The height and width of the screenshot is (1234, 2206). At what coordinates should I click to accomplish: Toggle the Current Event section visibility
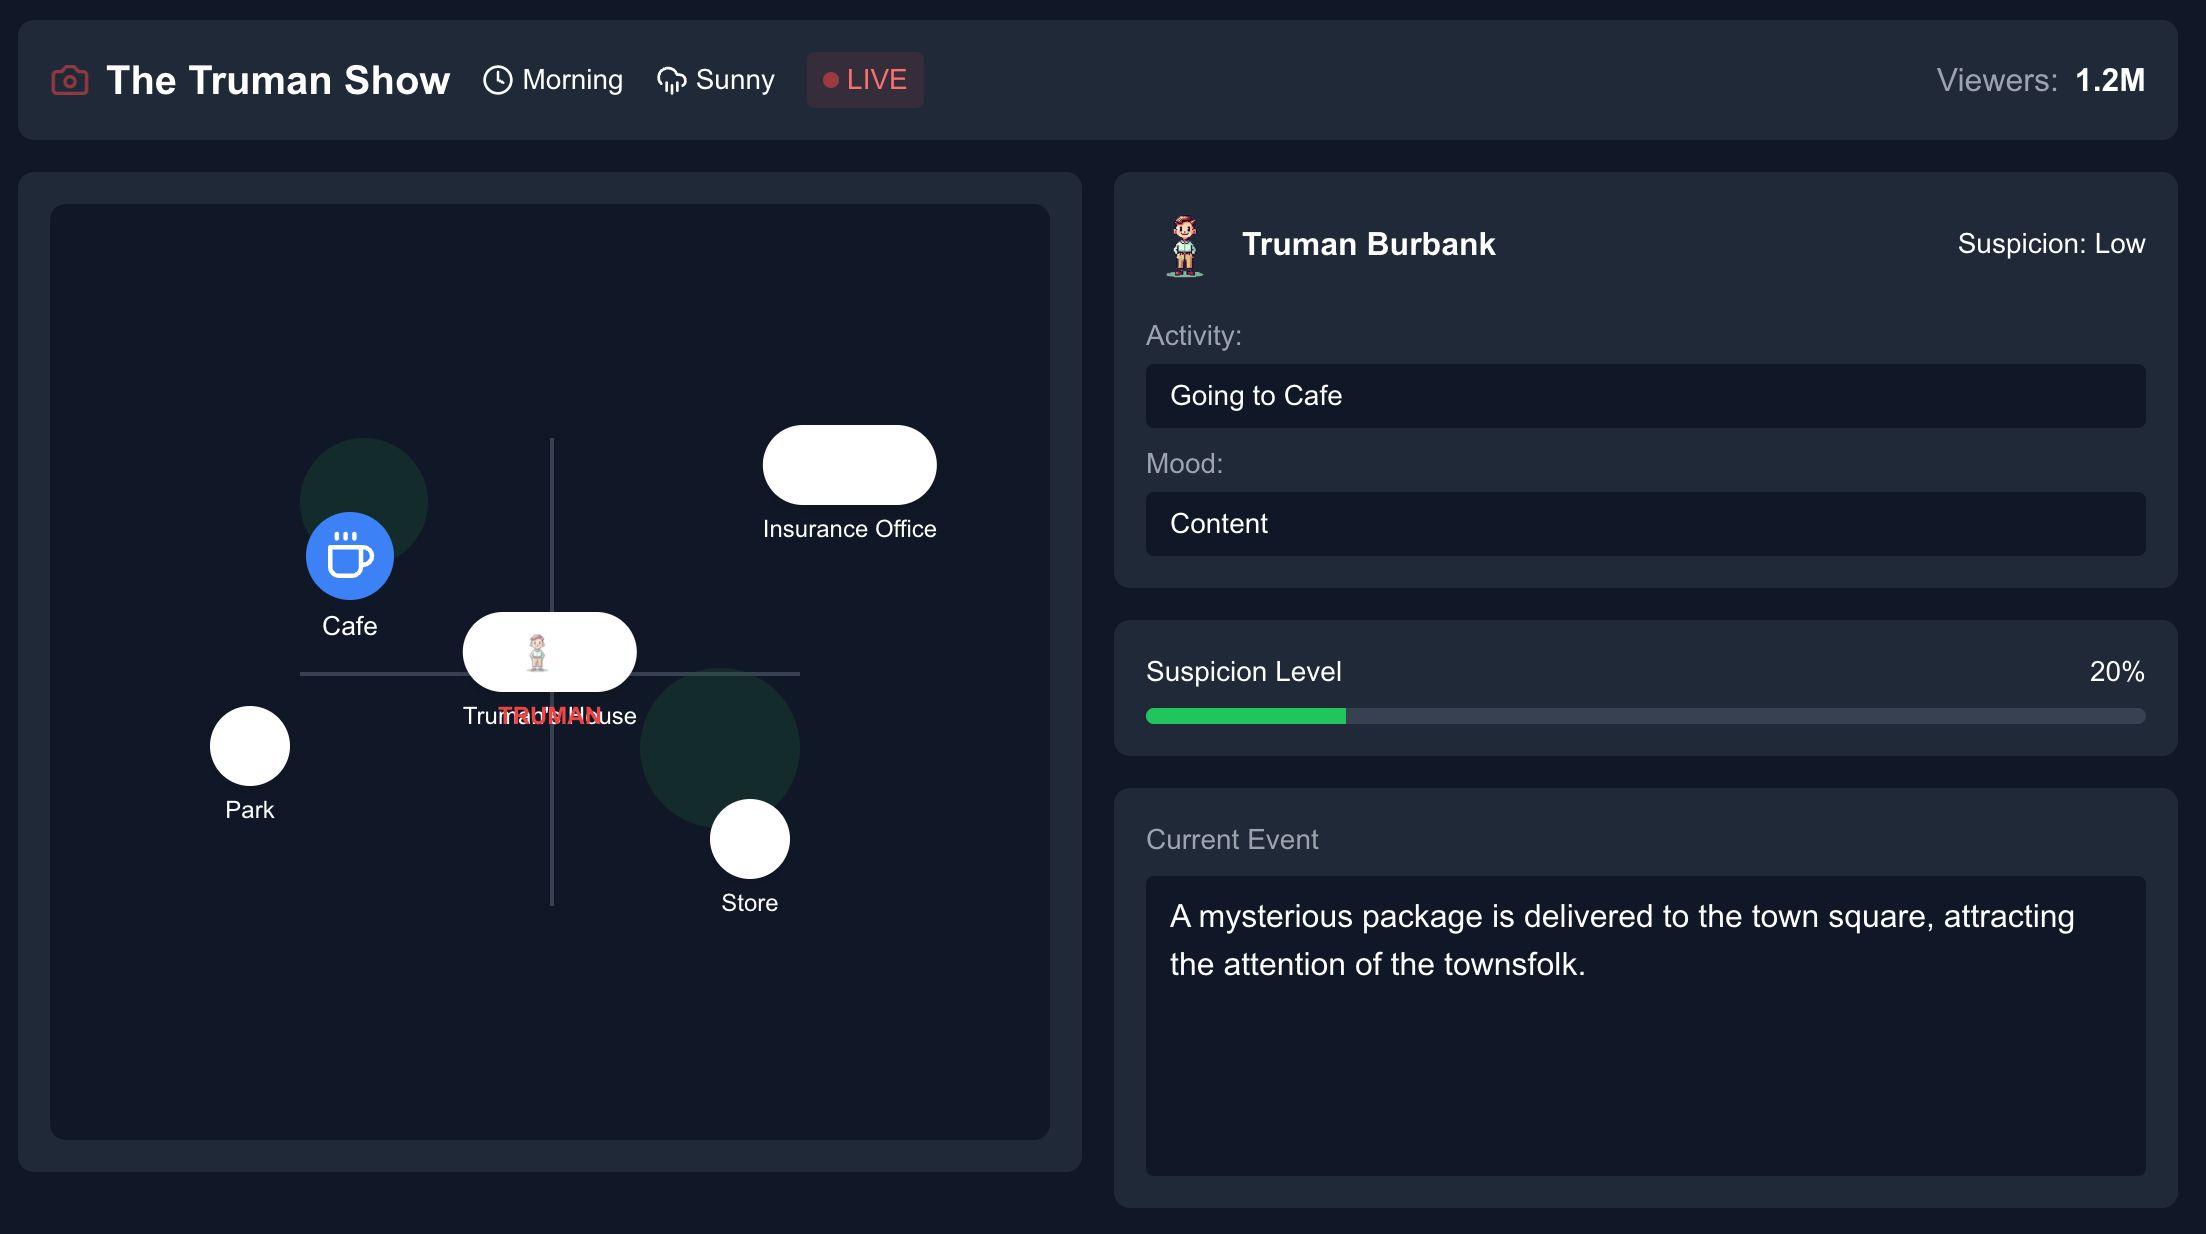tap(1232, 838)
